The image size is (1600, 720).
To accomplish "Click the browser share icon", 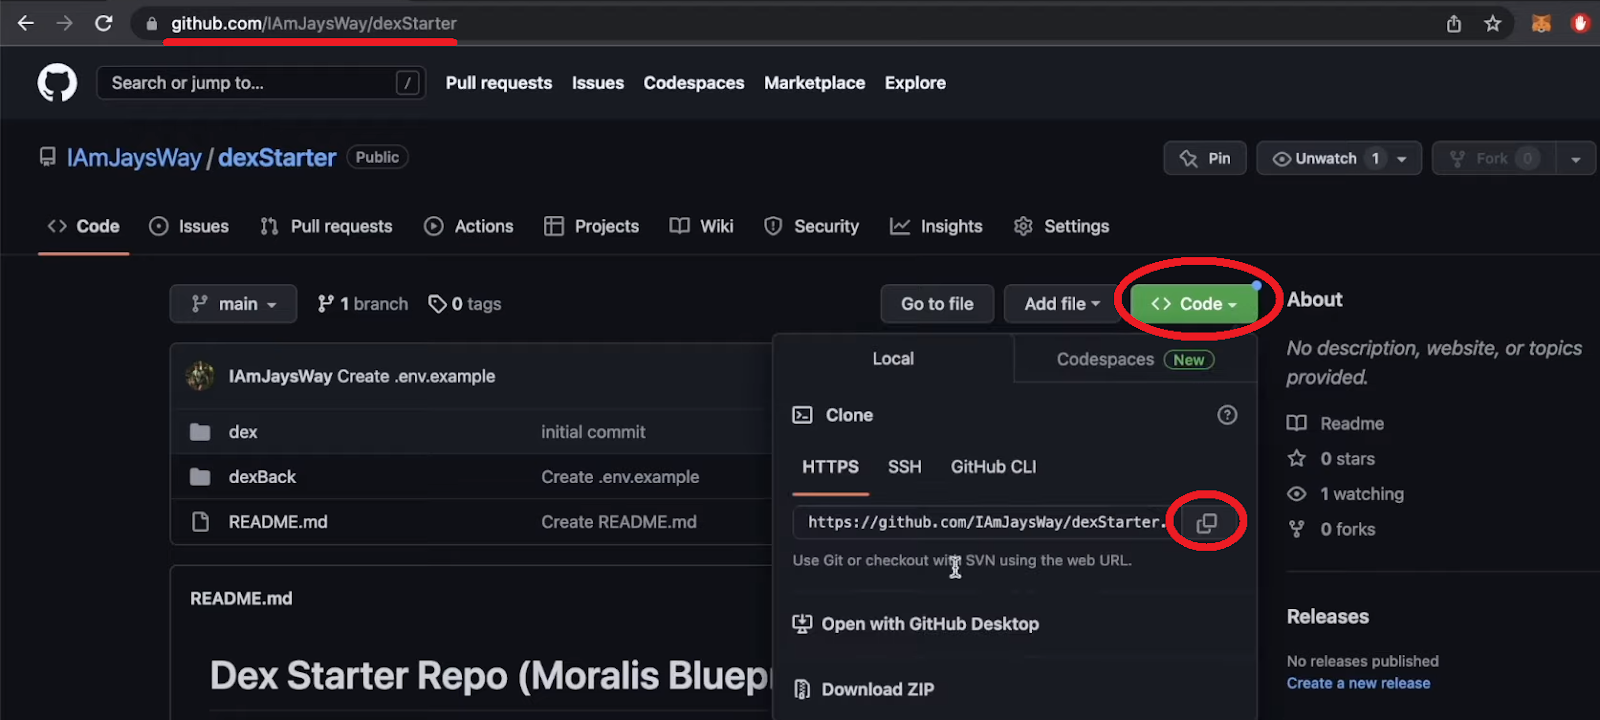I will click(1454, 23).
